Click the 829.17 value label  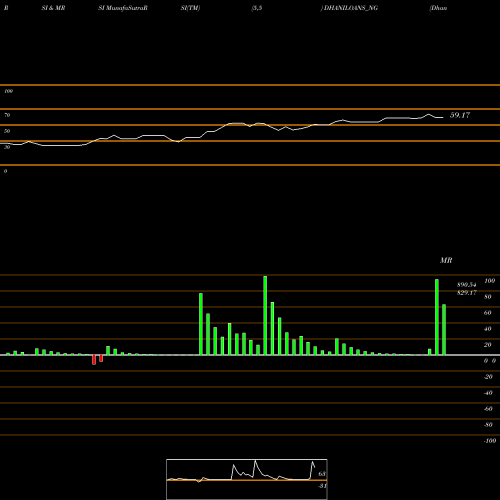coord(466,293)
